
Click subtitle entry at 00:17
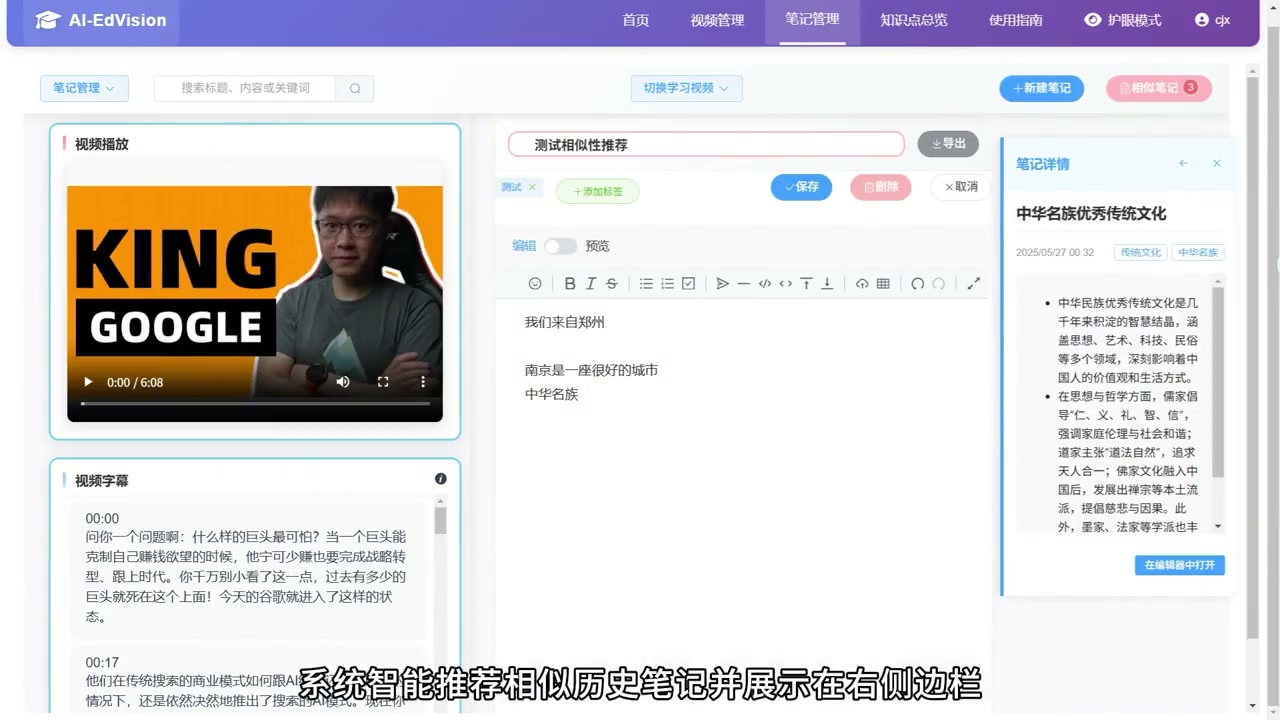click(x=249, y=678)
